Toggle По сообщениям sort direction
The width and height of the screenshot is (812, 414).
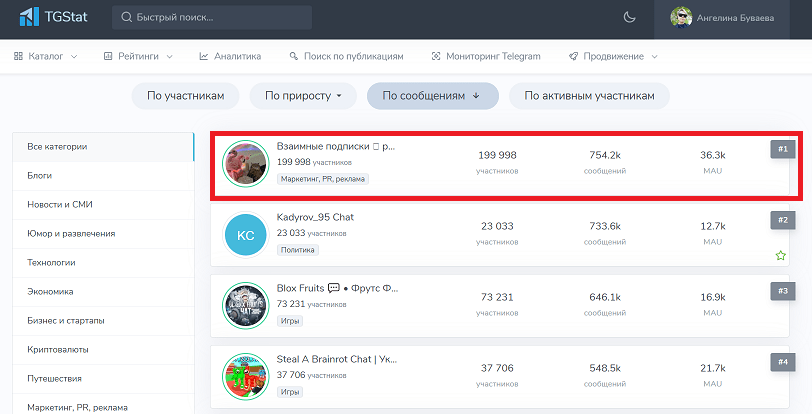pyautogui.click(x=432, y=96)
